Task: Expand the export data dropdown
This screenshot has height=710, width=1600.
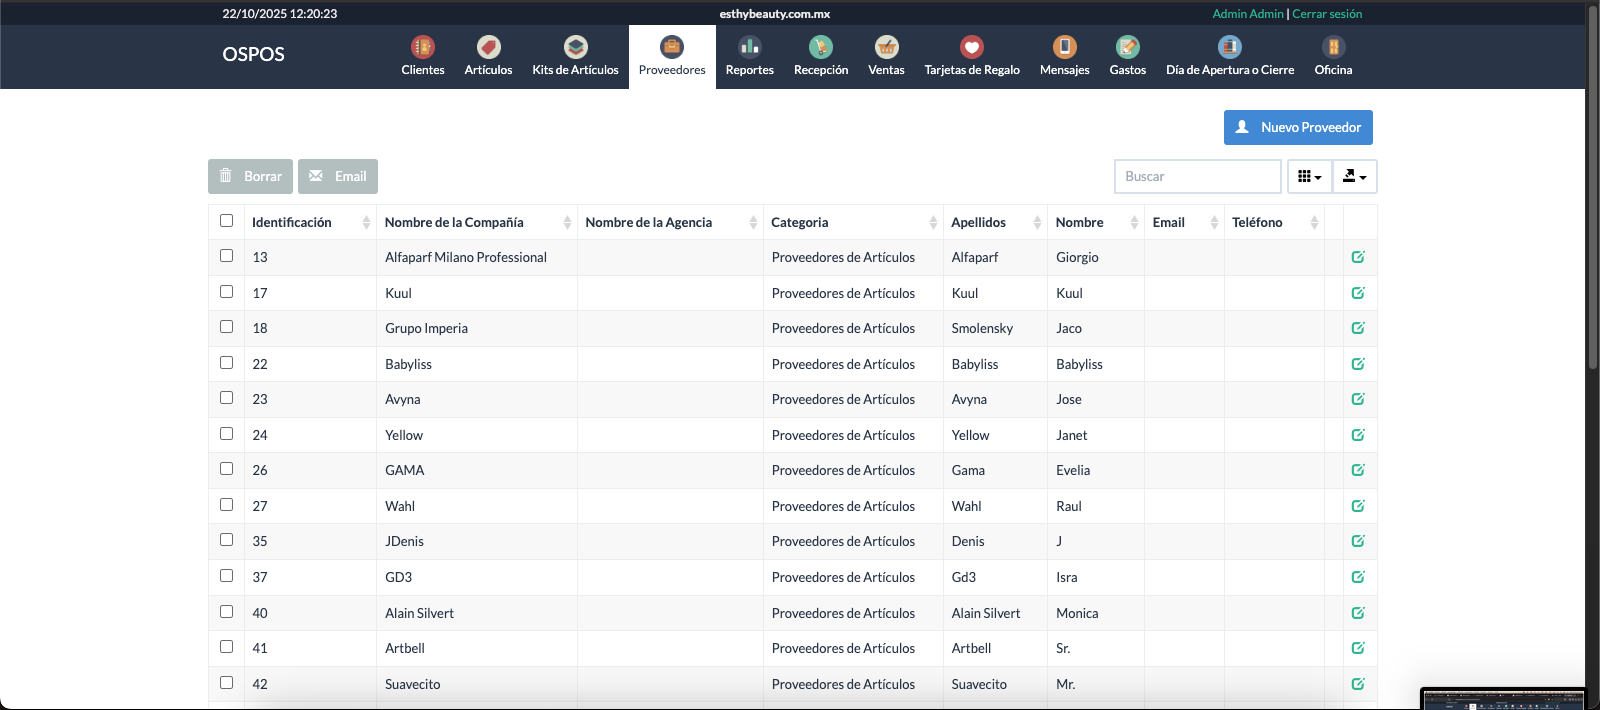Action: 1354,177
